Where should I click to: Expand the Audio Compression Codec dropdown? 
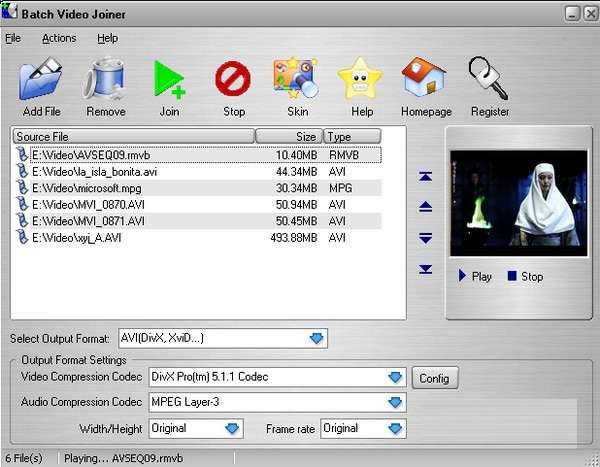point(396,403)
